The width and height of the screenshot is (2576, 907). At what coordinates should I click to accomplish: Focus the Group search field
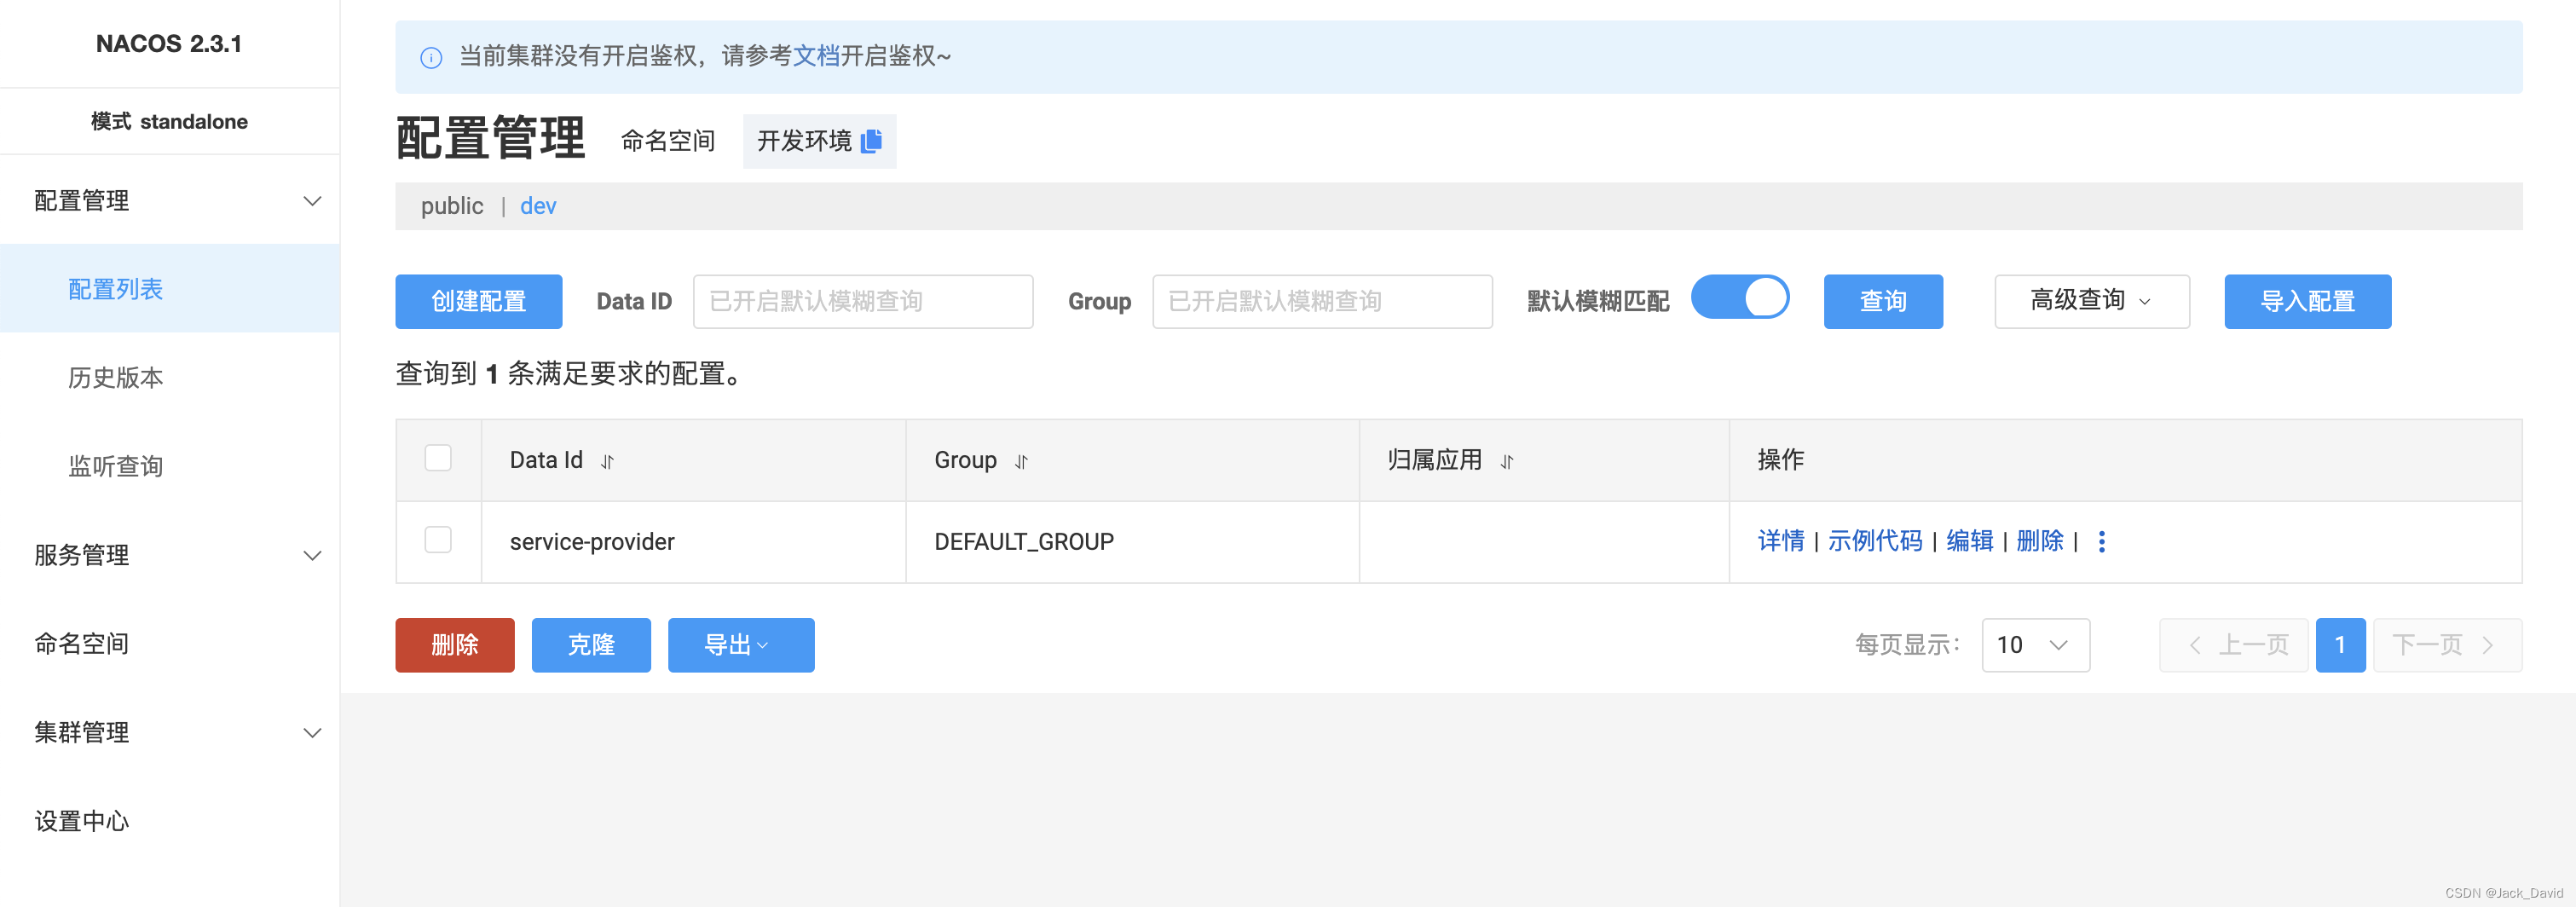tap(1322, 301)
